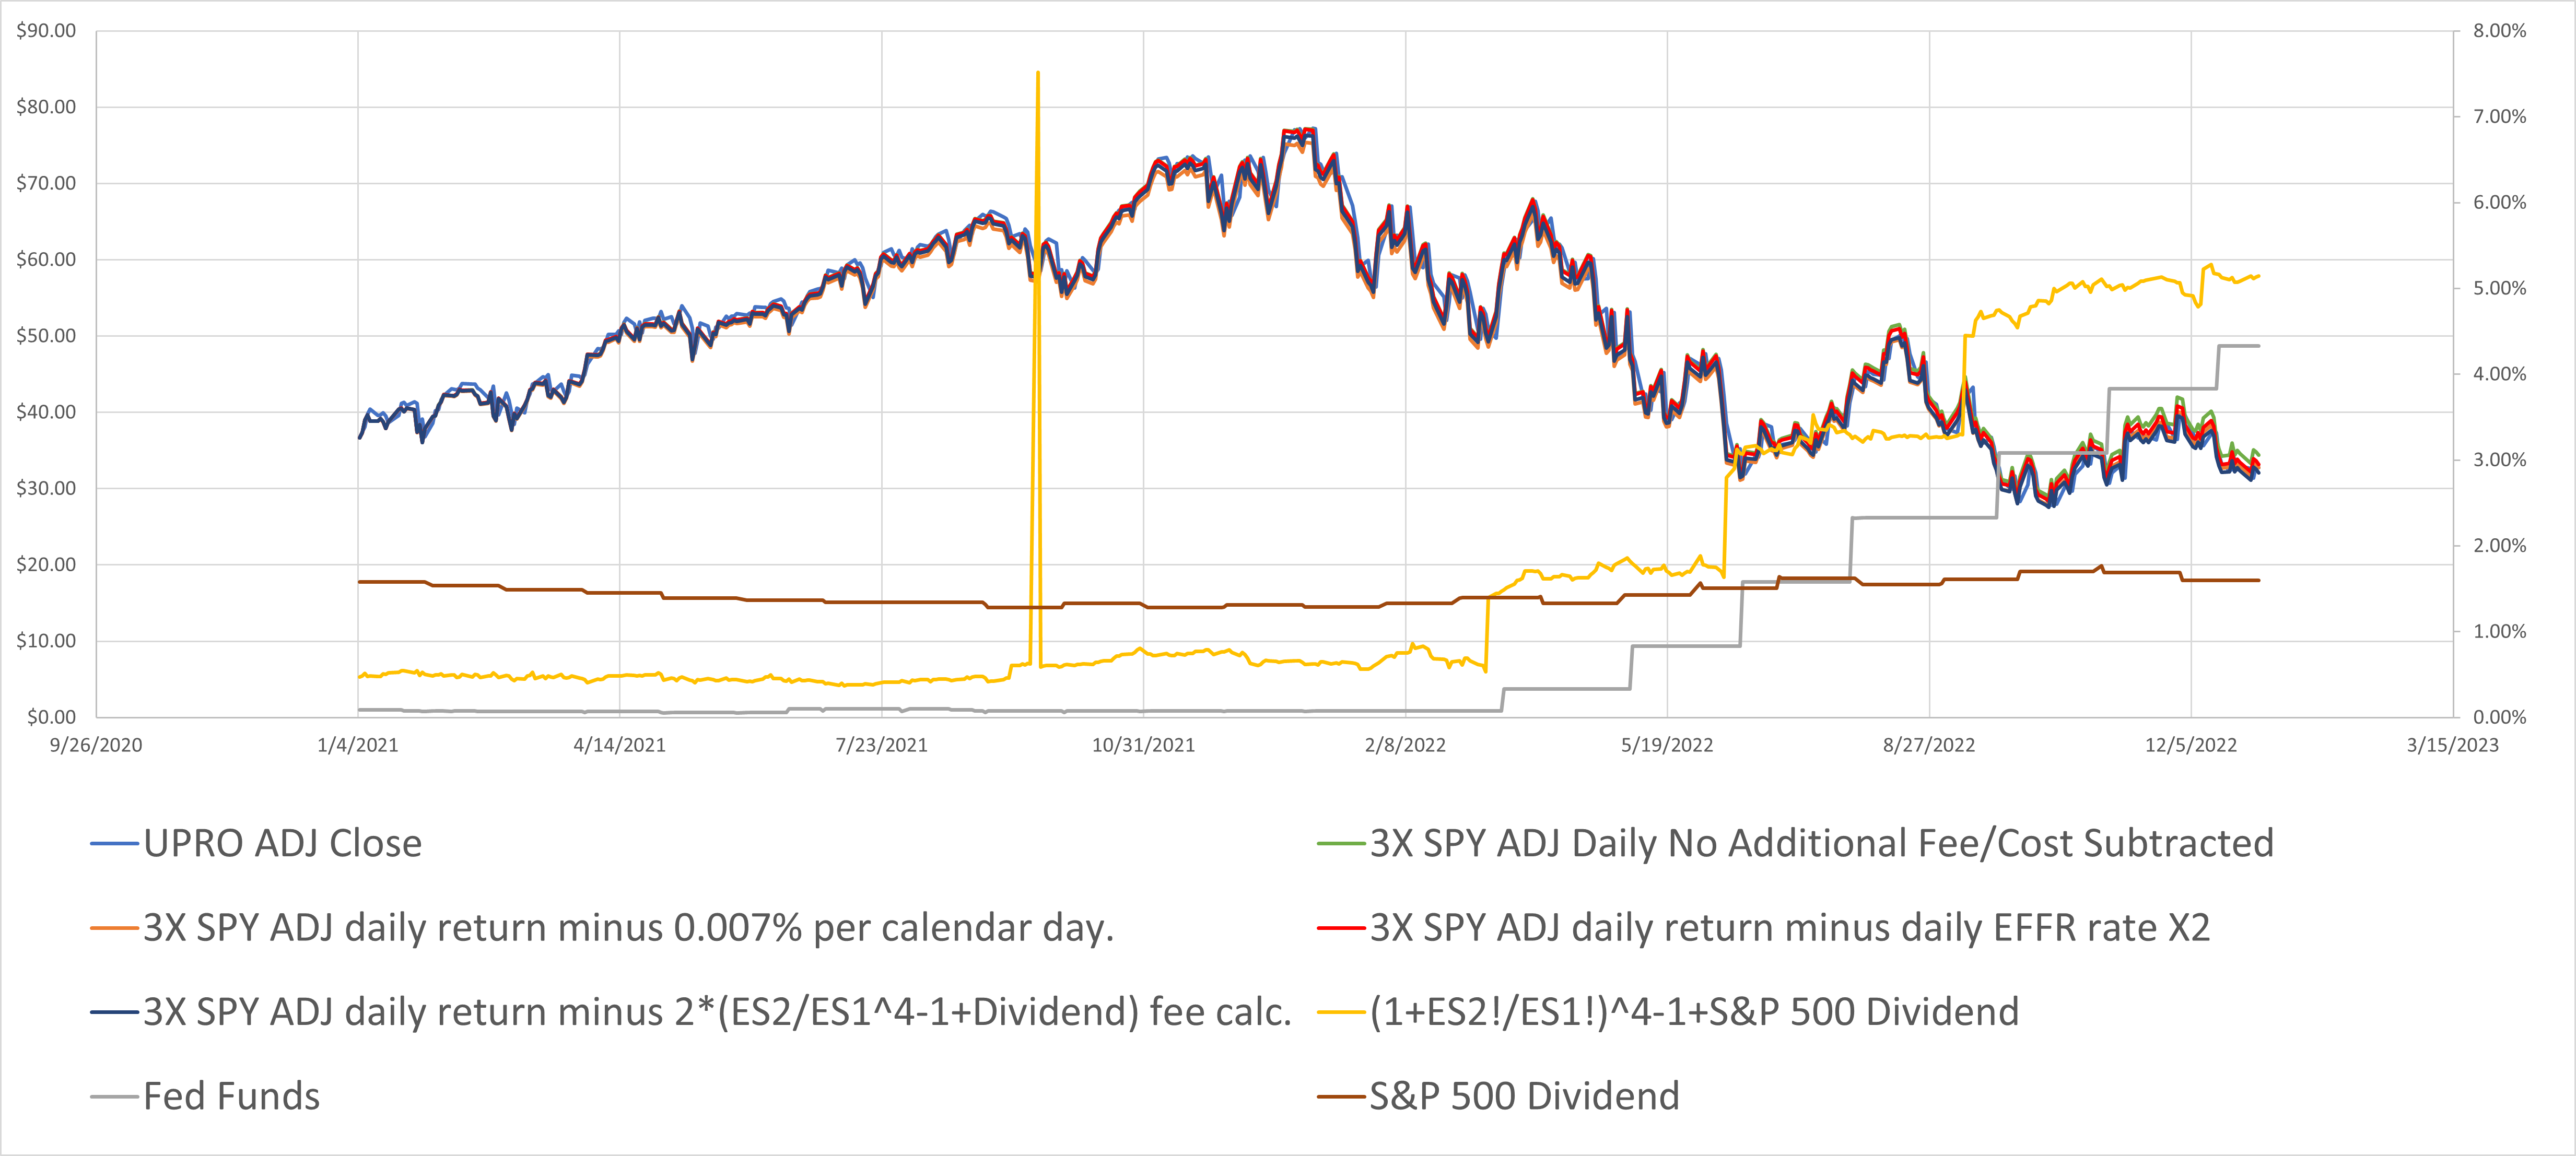The width and height of the screenshot is (2576, 1156).
Task: Select the (1+ES2!/ES1!)^4-1+S&P 500 Dividend legend entry
Action: pos(1694,1012)
